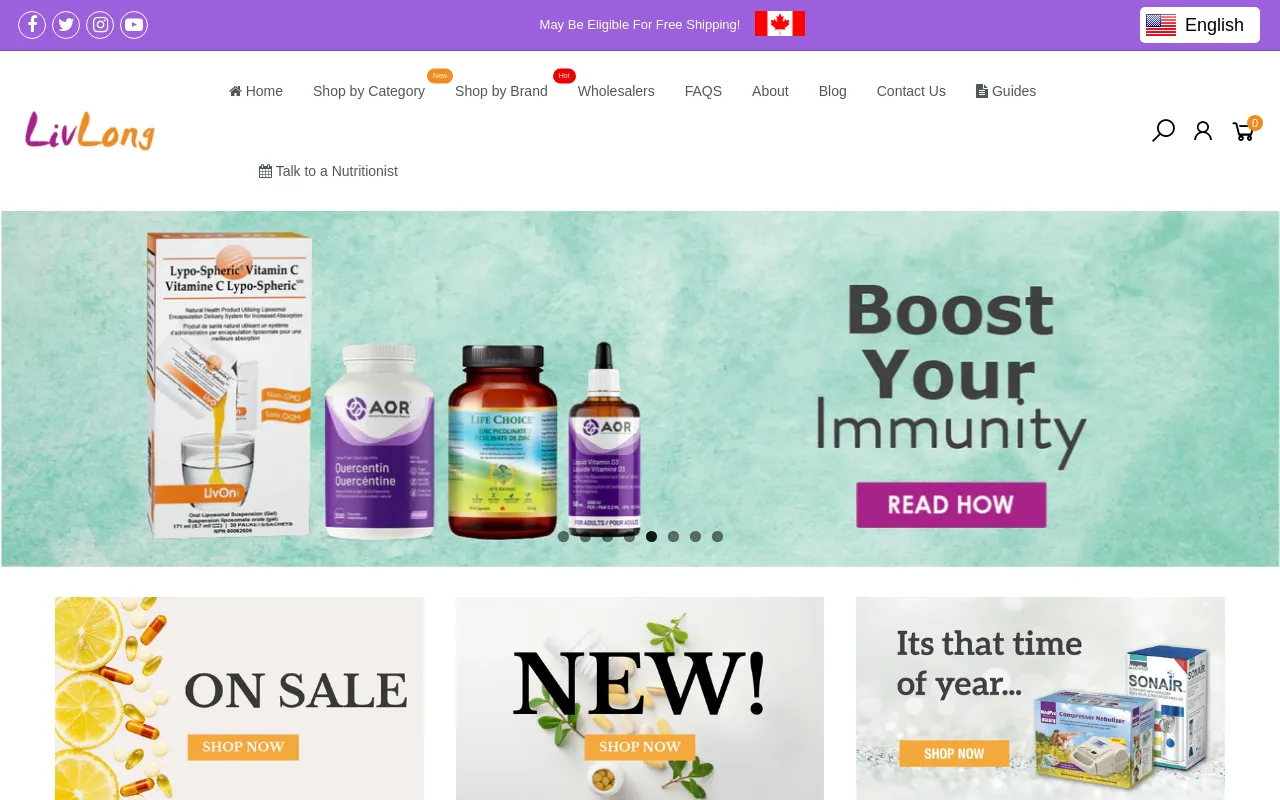Viewport: 1280px width, 800px height.
Task: Open the YouTube social icon
Action: [x=134, y=25]
